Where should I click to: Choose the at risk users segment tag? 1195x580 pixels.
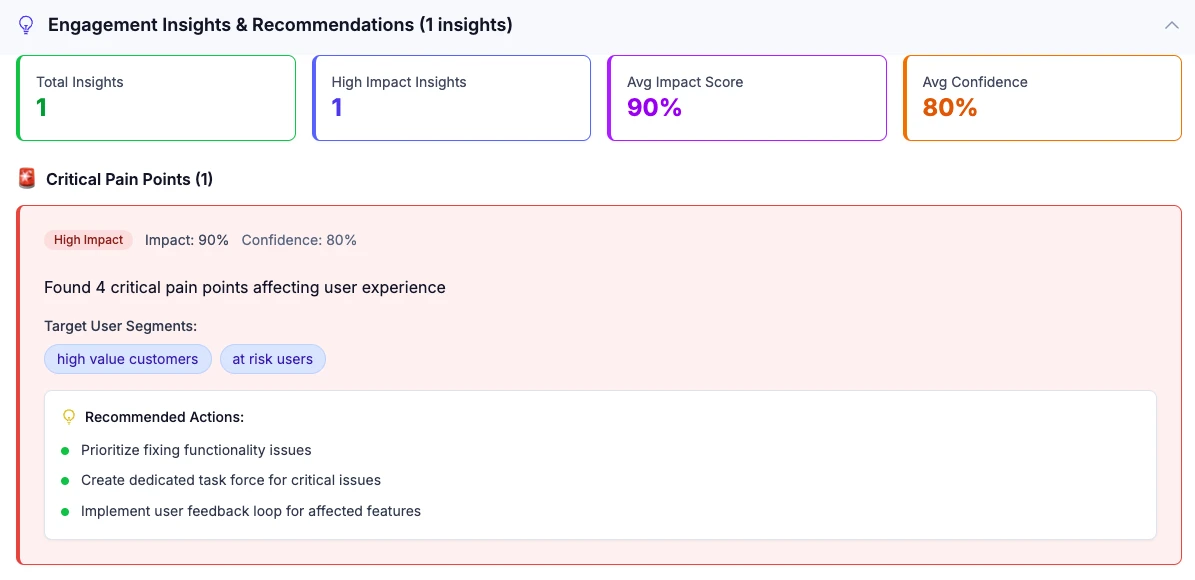[x=272, y=359]
